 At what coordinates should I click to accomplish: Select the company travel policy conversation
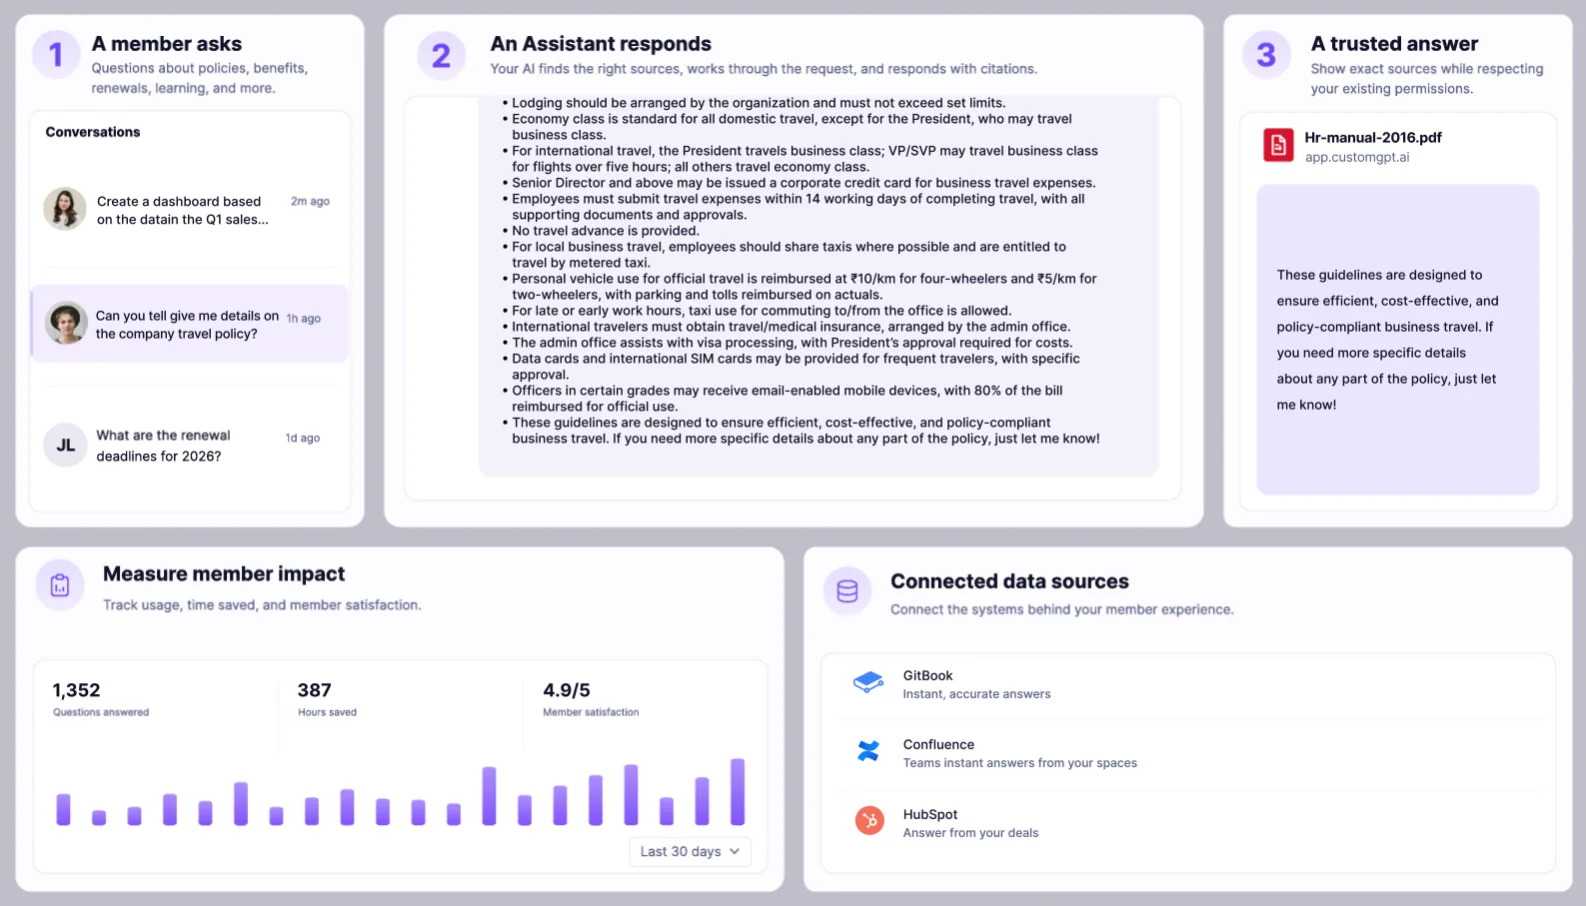pos(190,323)
